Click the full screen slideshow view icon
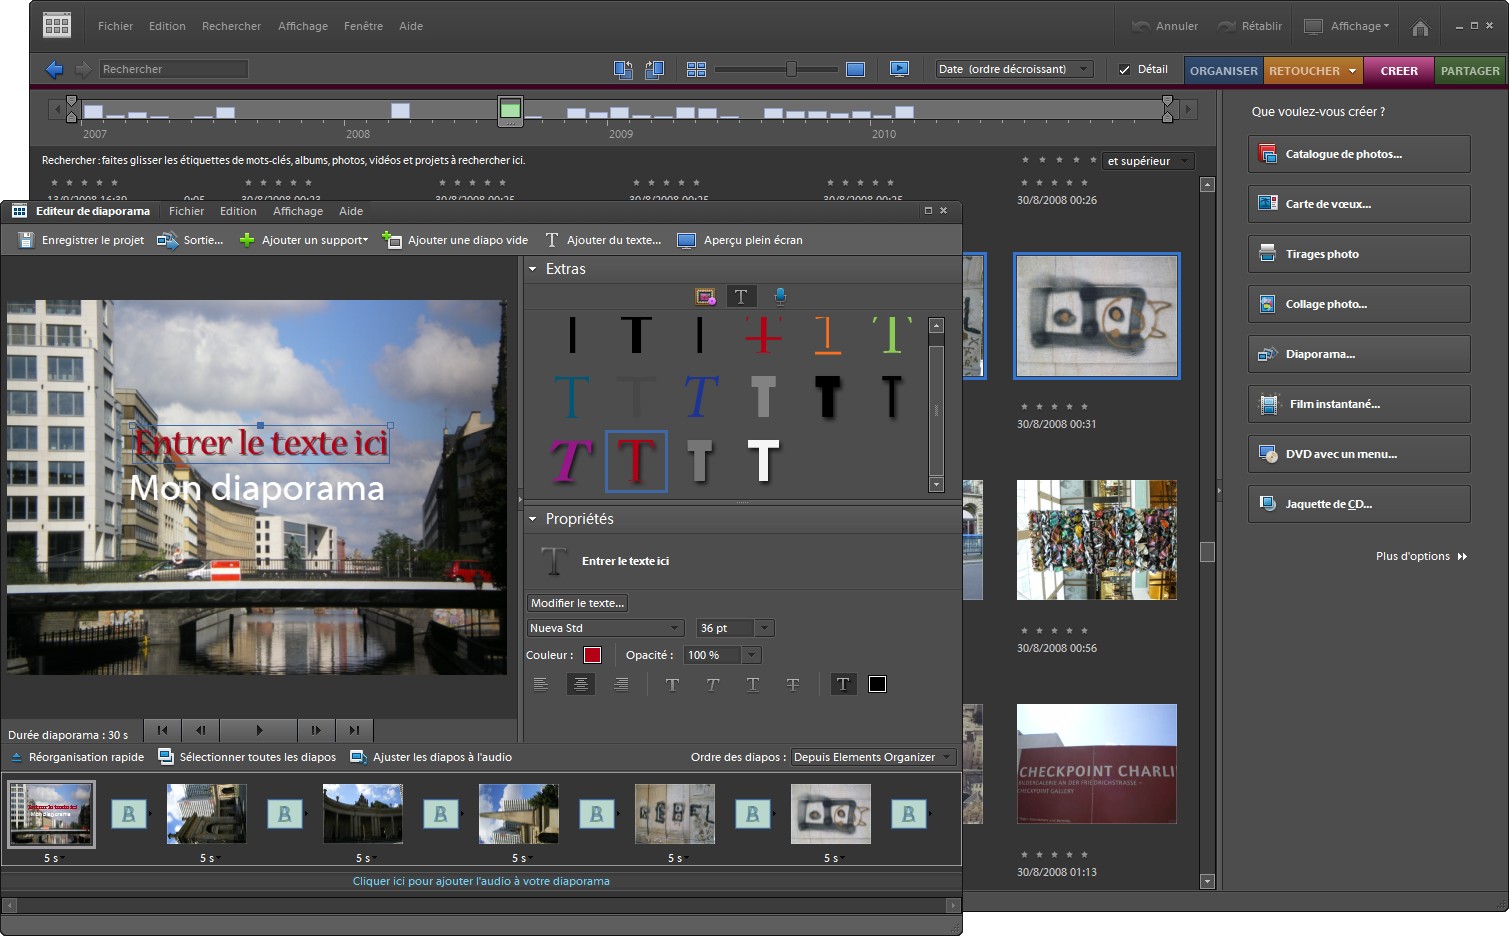 coord(899,69)
